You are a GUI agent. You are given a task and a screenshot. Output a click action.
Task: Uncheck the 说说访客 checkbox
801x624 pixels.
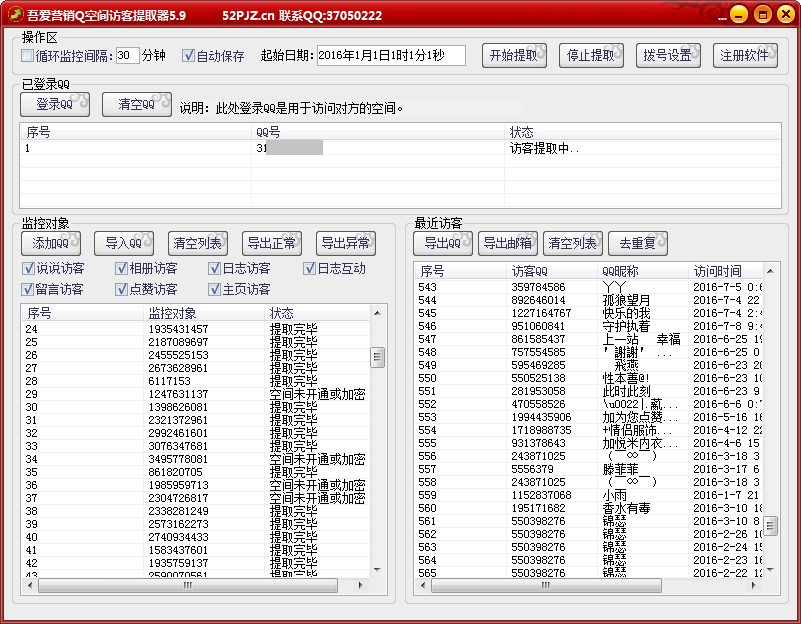click(x=28, y=268)
